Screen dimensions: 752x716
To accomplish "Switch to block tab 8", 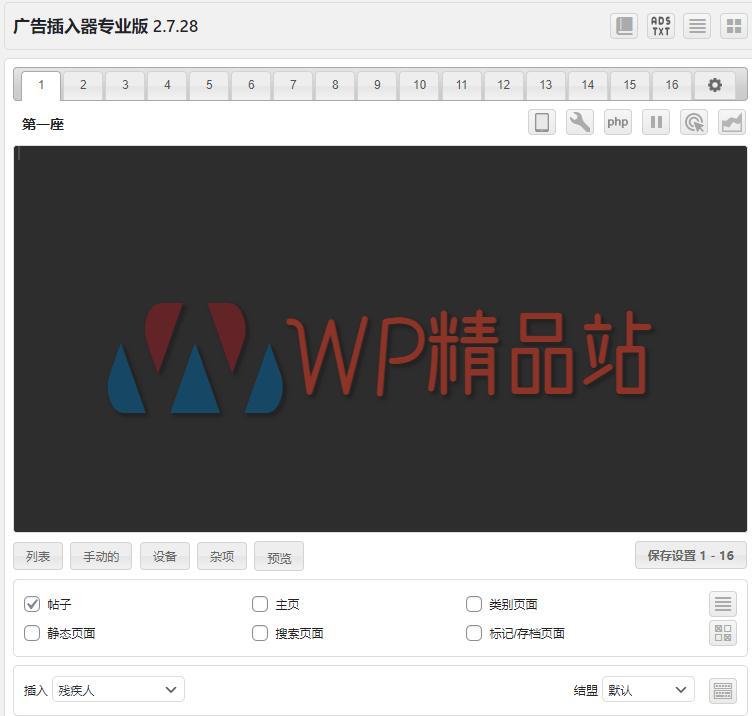I will coord(335,85).
